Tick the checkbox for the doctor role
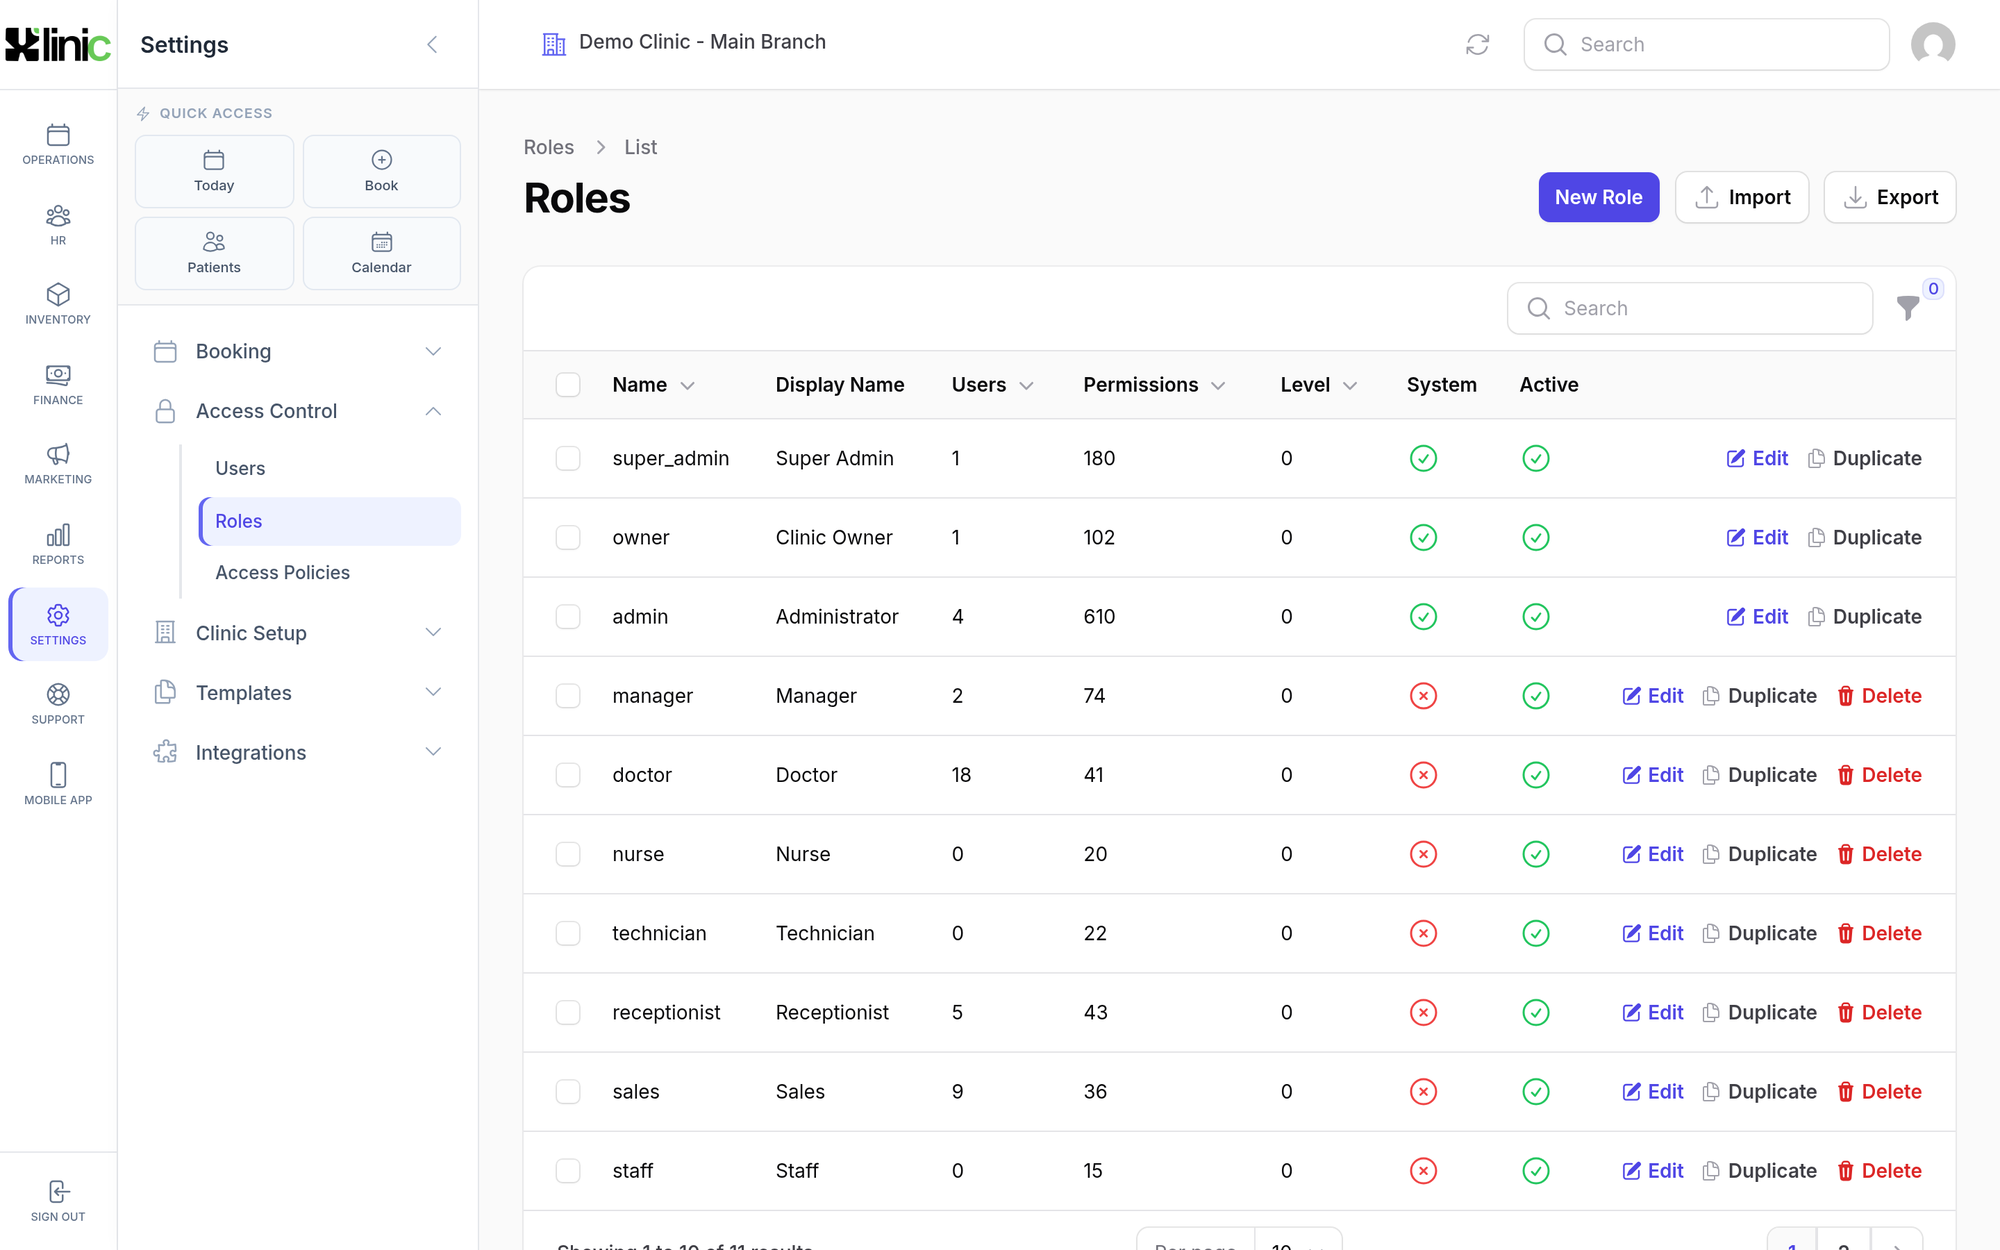 (568, 775)
